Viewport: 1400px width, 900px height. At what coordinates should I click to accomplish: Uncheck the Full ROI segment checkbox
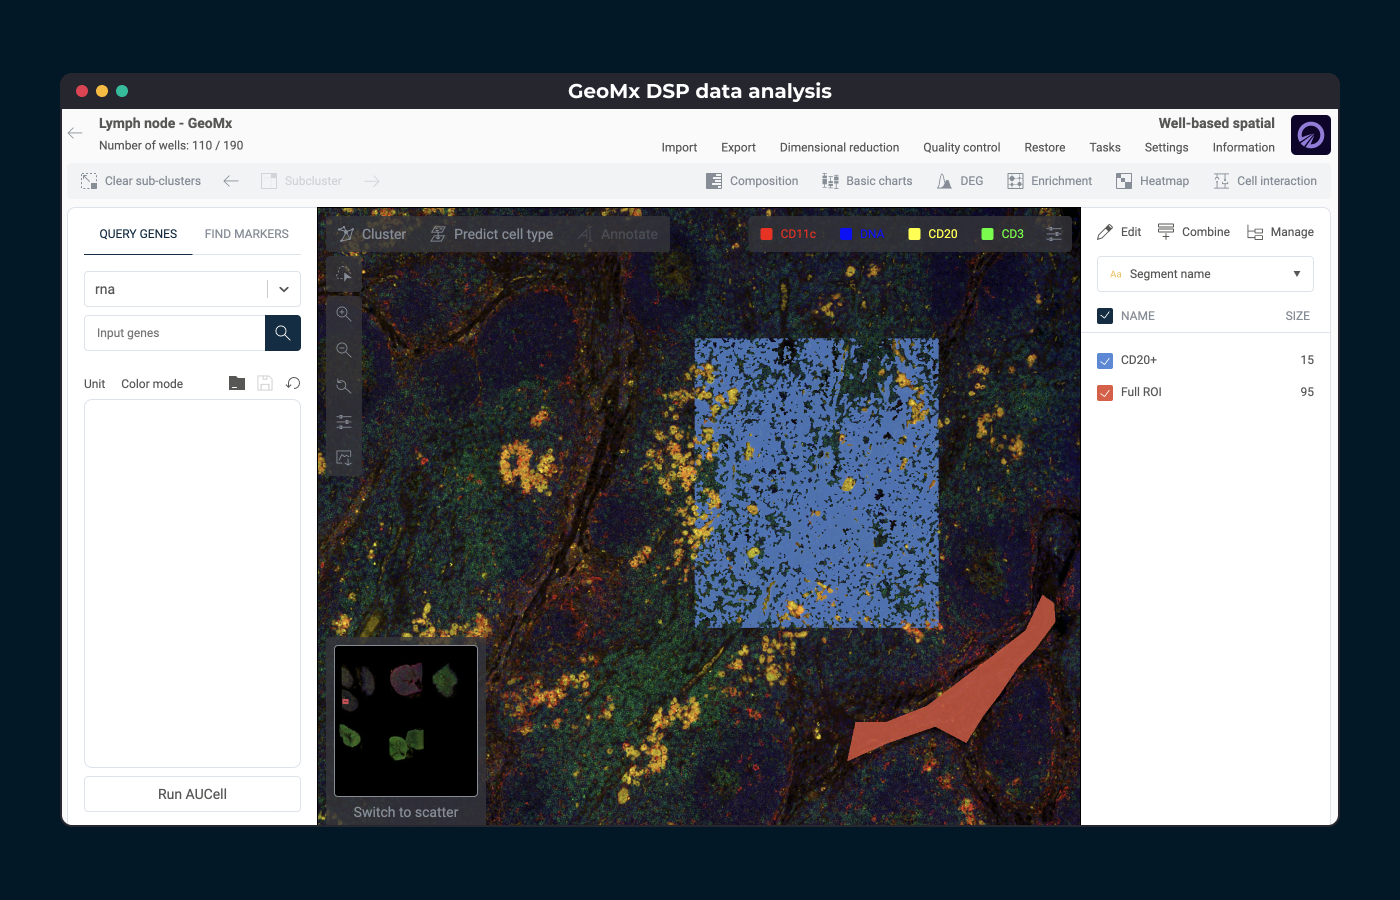(x=1105, y=392)
